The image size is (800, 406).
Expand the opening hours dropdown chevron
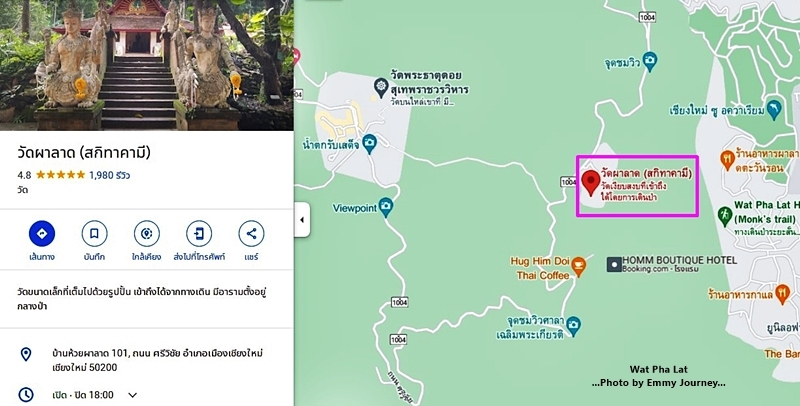132,395
